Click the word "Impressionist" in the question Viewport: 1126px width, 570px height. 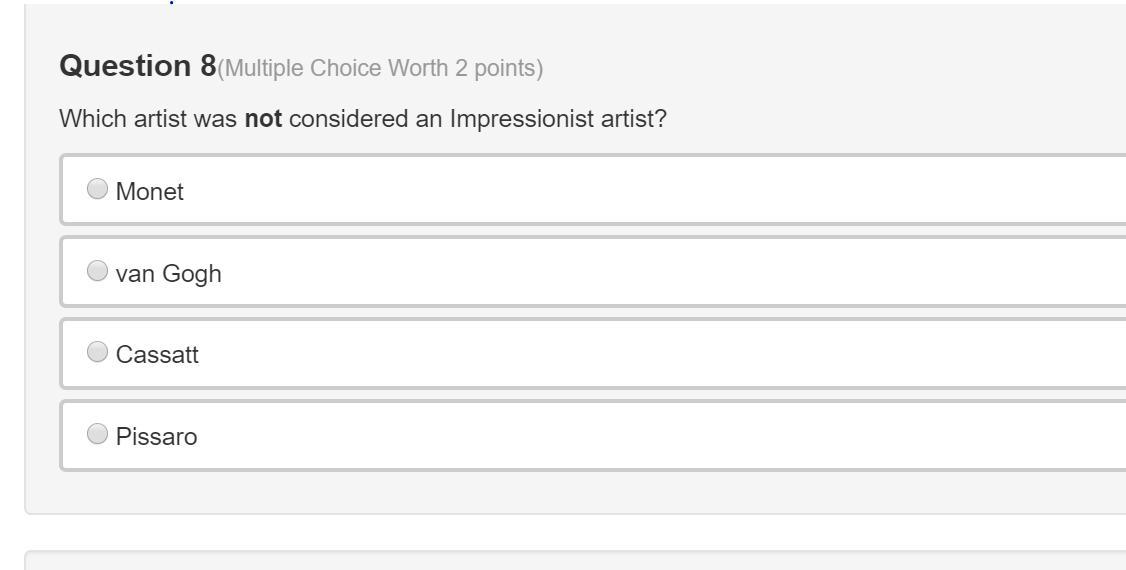[x=515, y=120]
